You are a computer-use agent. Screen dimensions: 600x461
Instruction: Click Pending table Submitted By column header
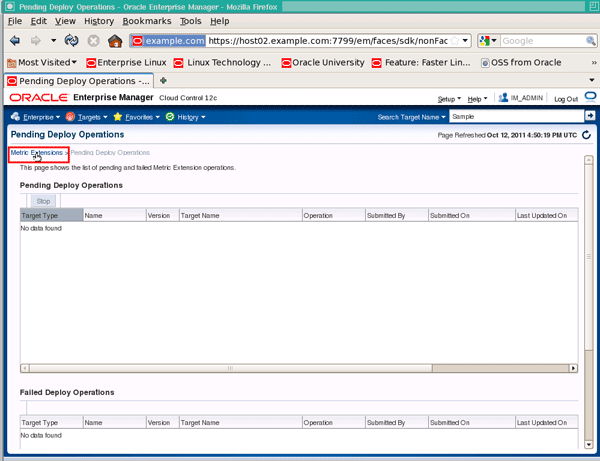[x=397, y=215]
